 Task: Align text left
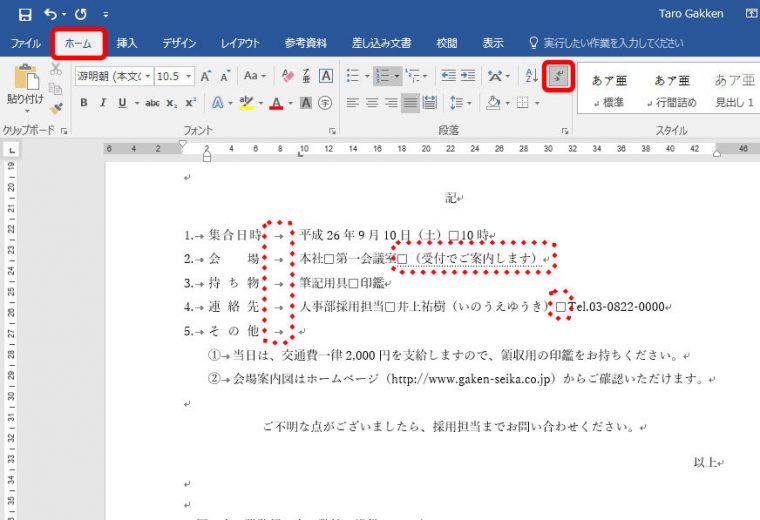[353, 103]
